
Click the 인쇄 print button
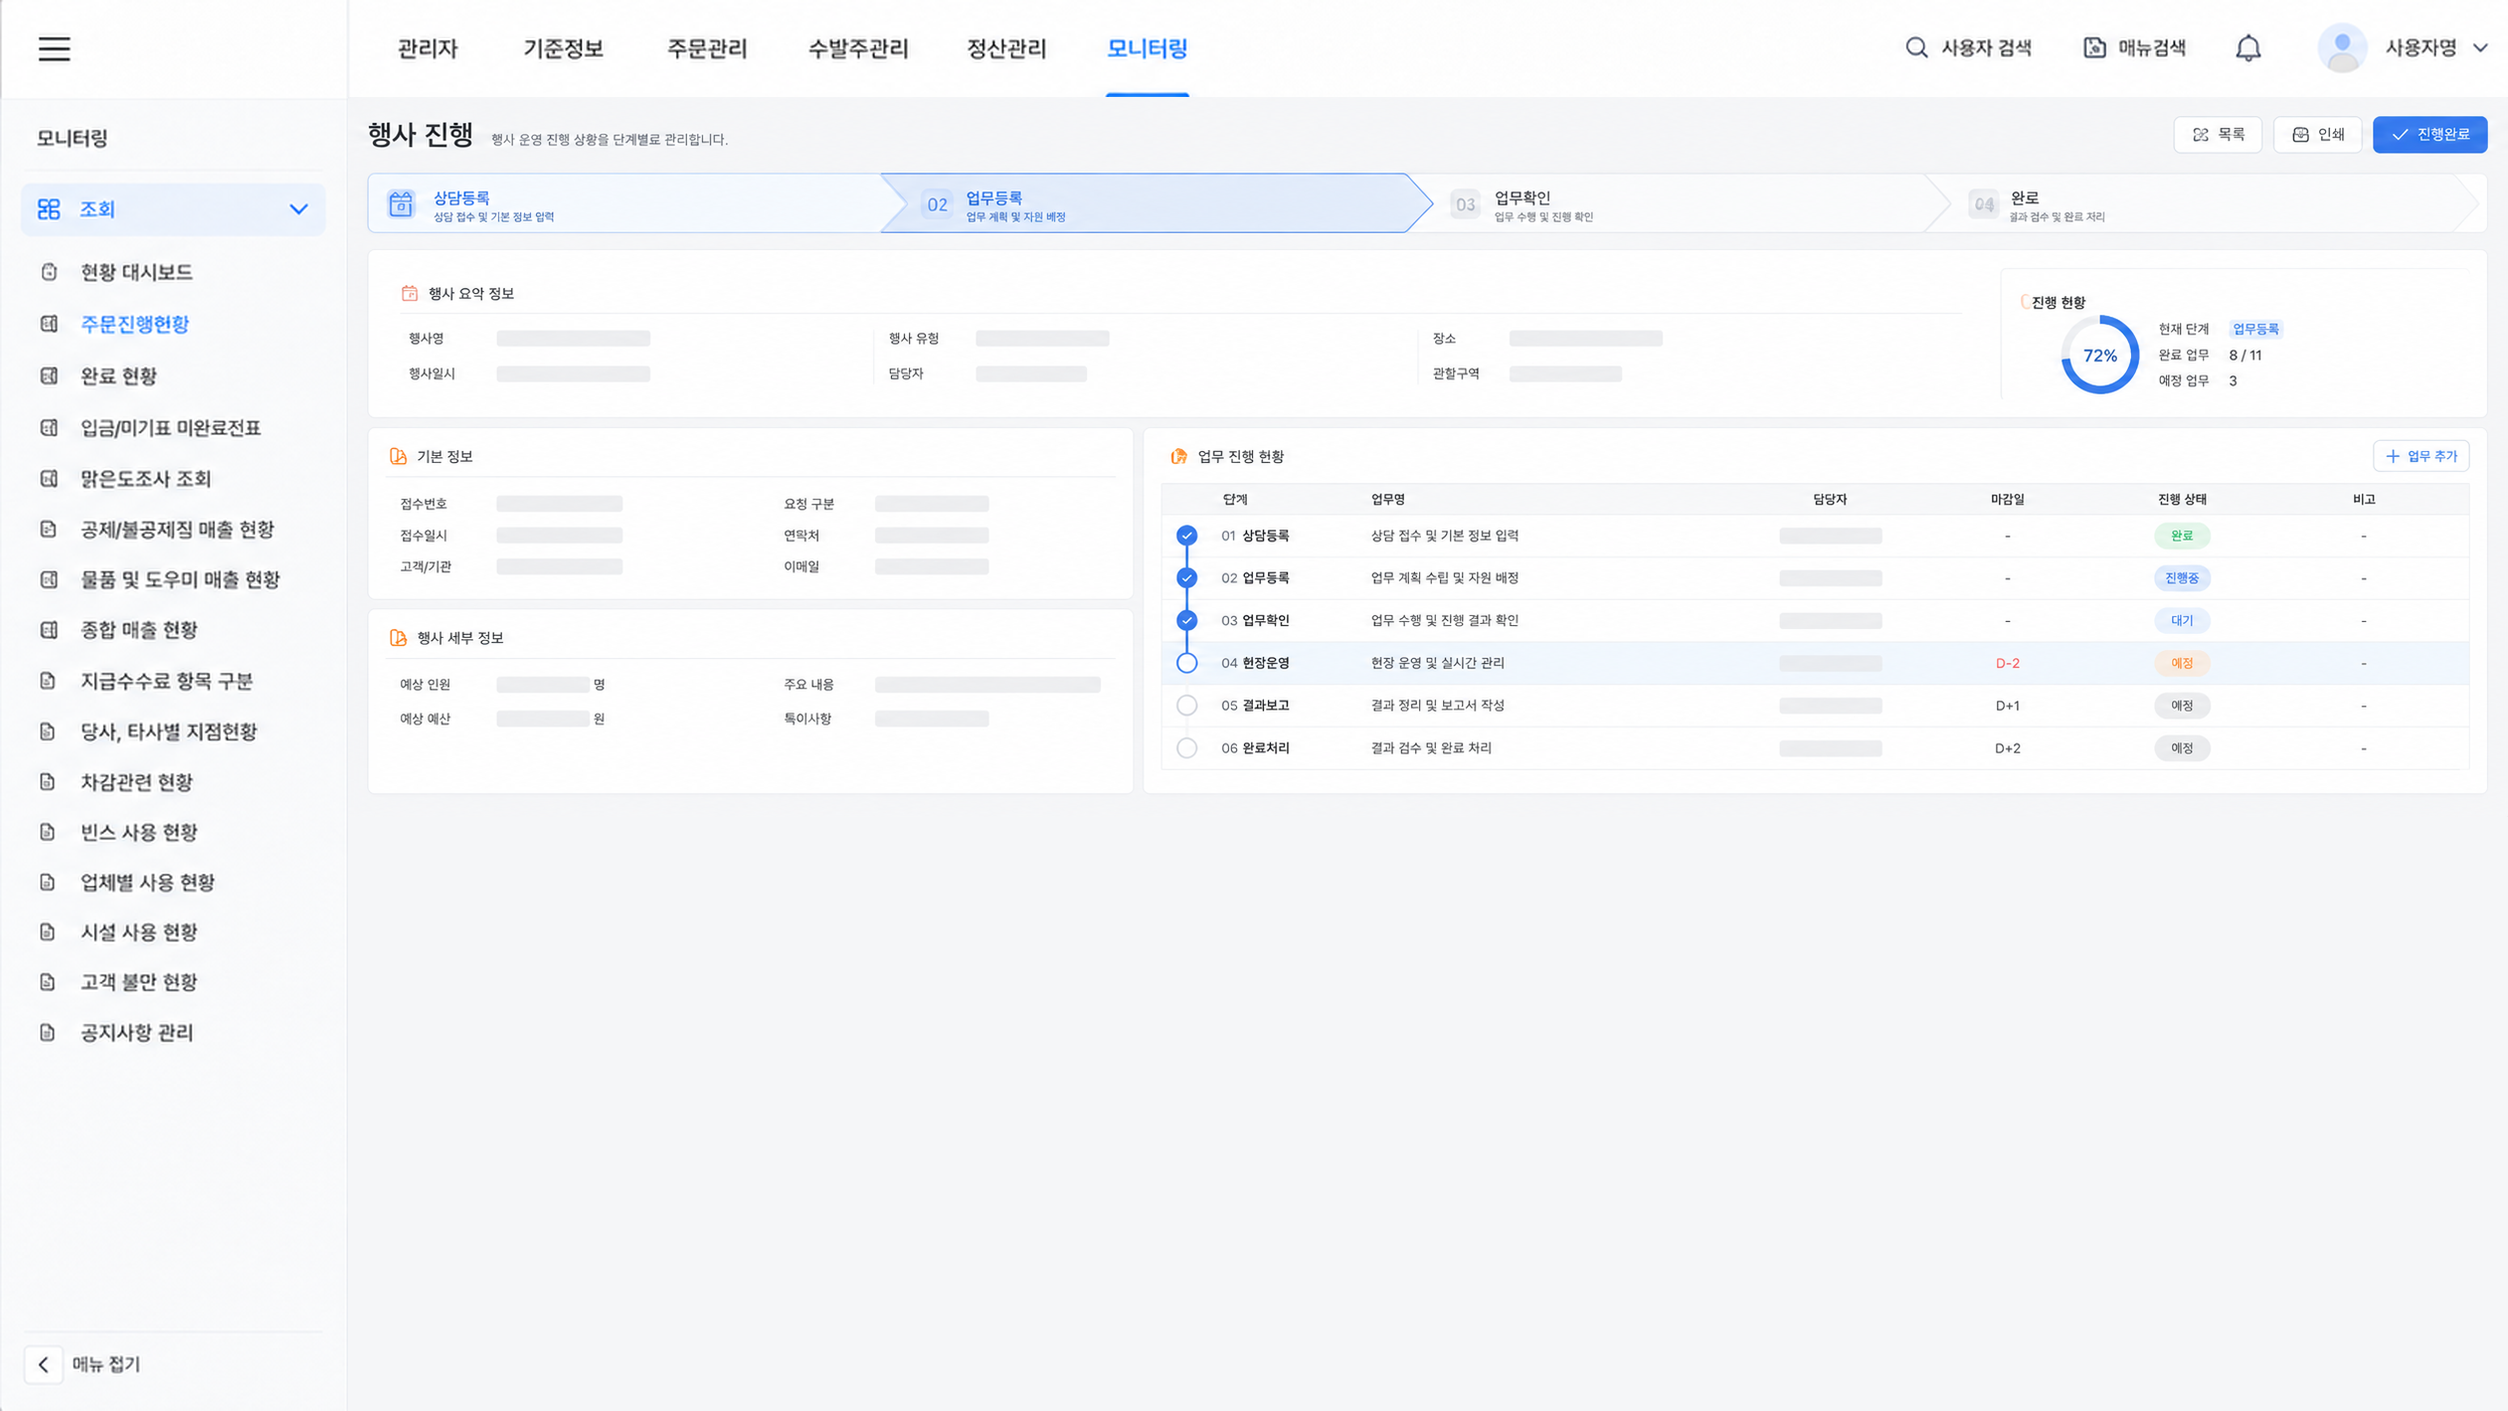(2317, 135)
